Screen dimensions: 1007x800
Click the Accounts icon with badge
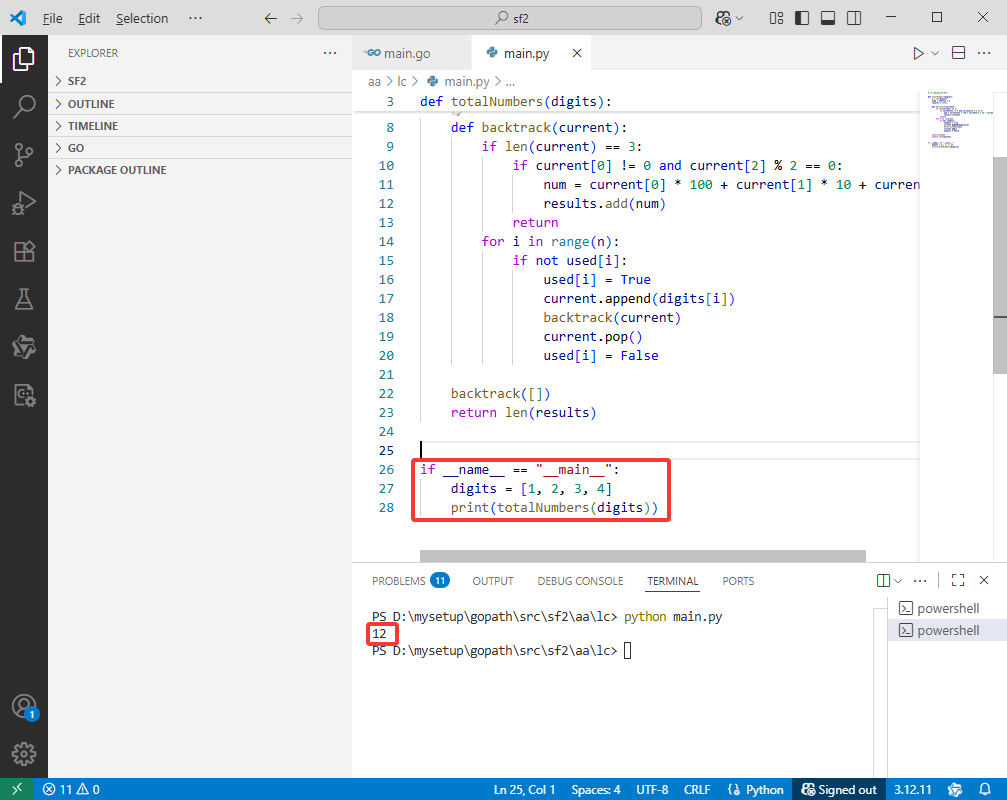(24, 707)
